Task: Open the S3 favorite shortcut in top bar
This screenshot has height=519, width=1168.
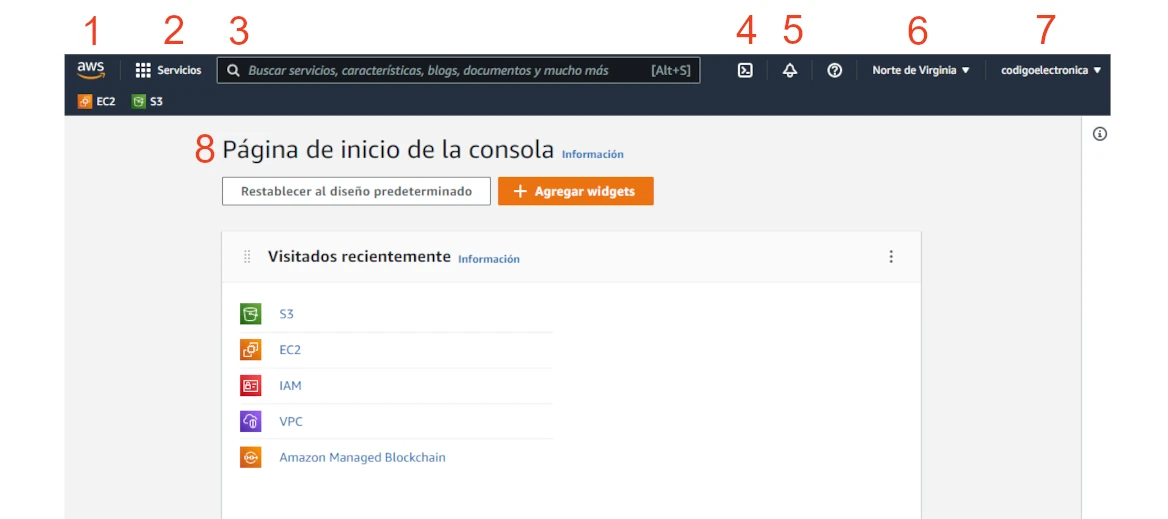Action: coord(147,101)
